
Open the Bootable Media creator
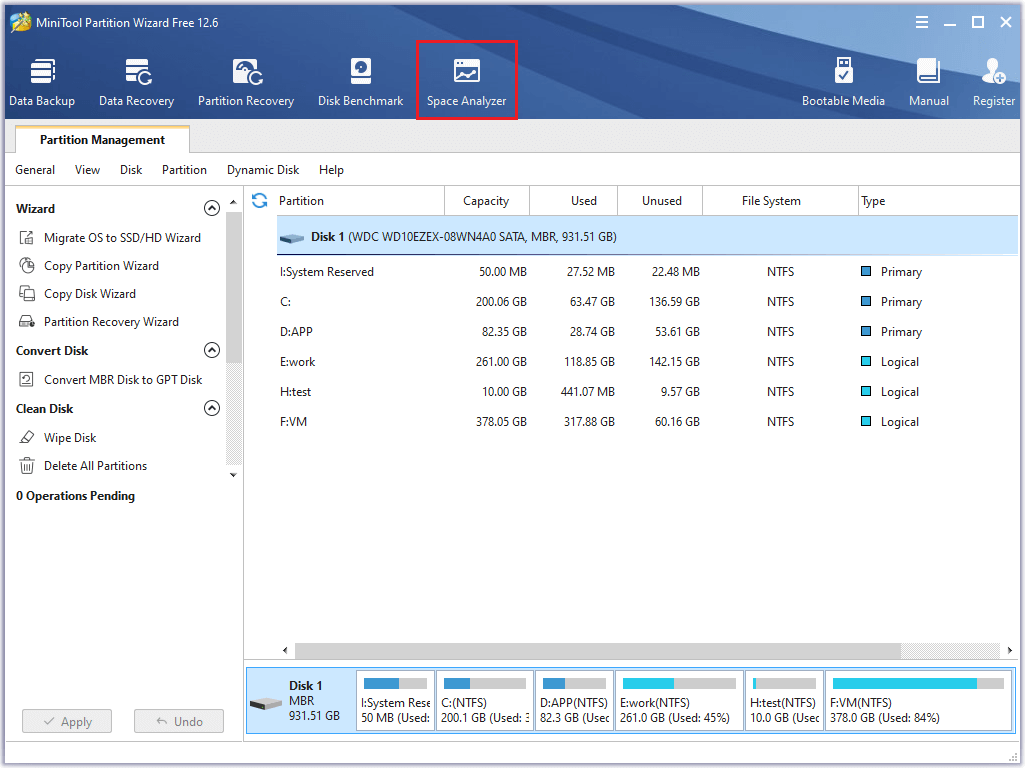(844, 79)
